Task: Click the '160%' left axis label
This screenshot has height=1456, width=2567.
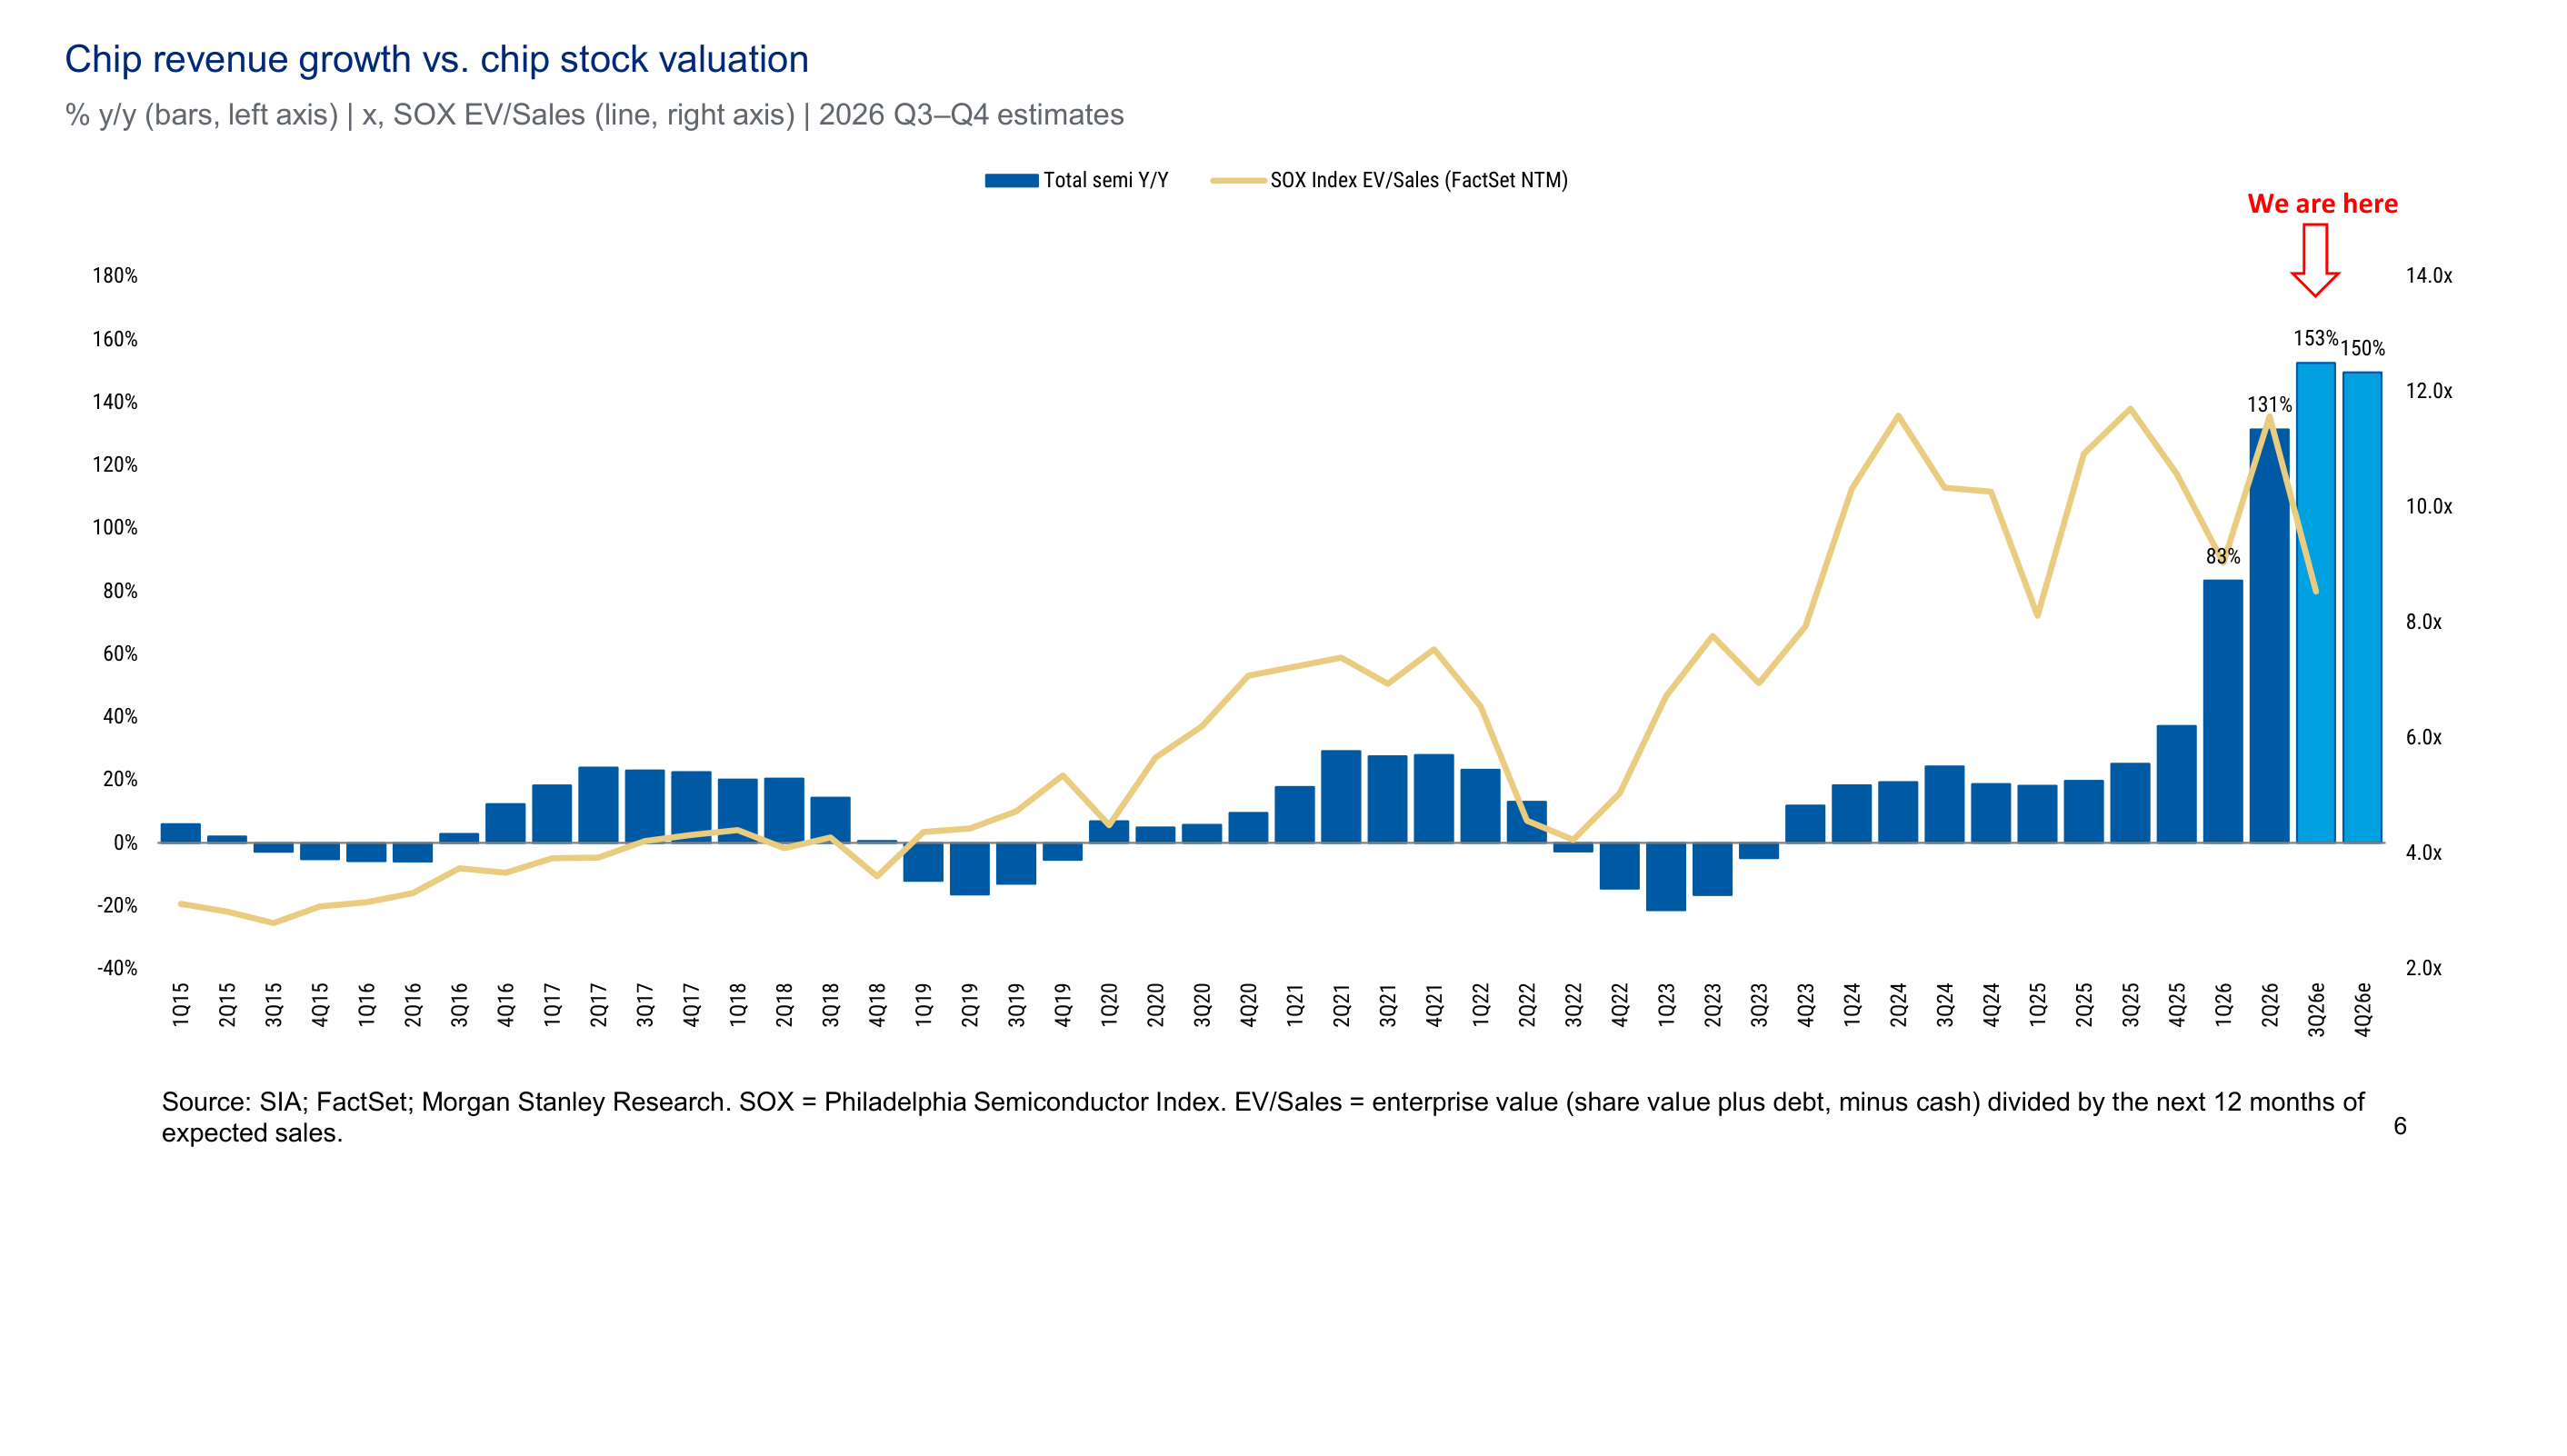Action: tap(115, 339)
